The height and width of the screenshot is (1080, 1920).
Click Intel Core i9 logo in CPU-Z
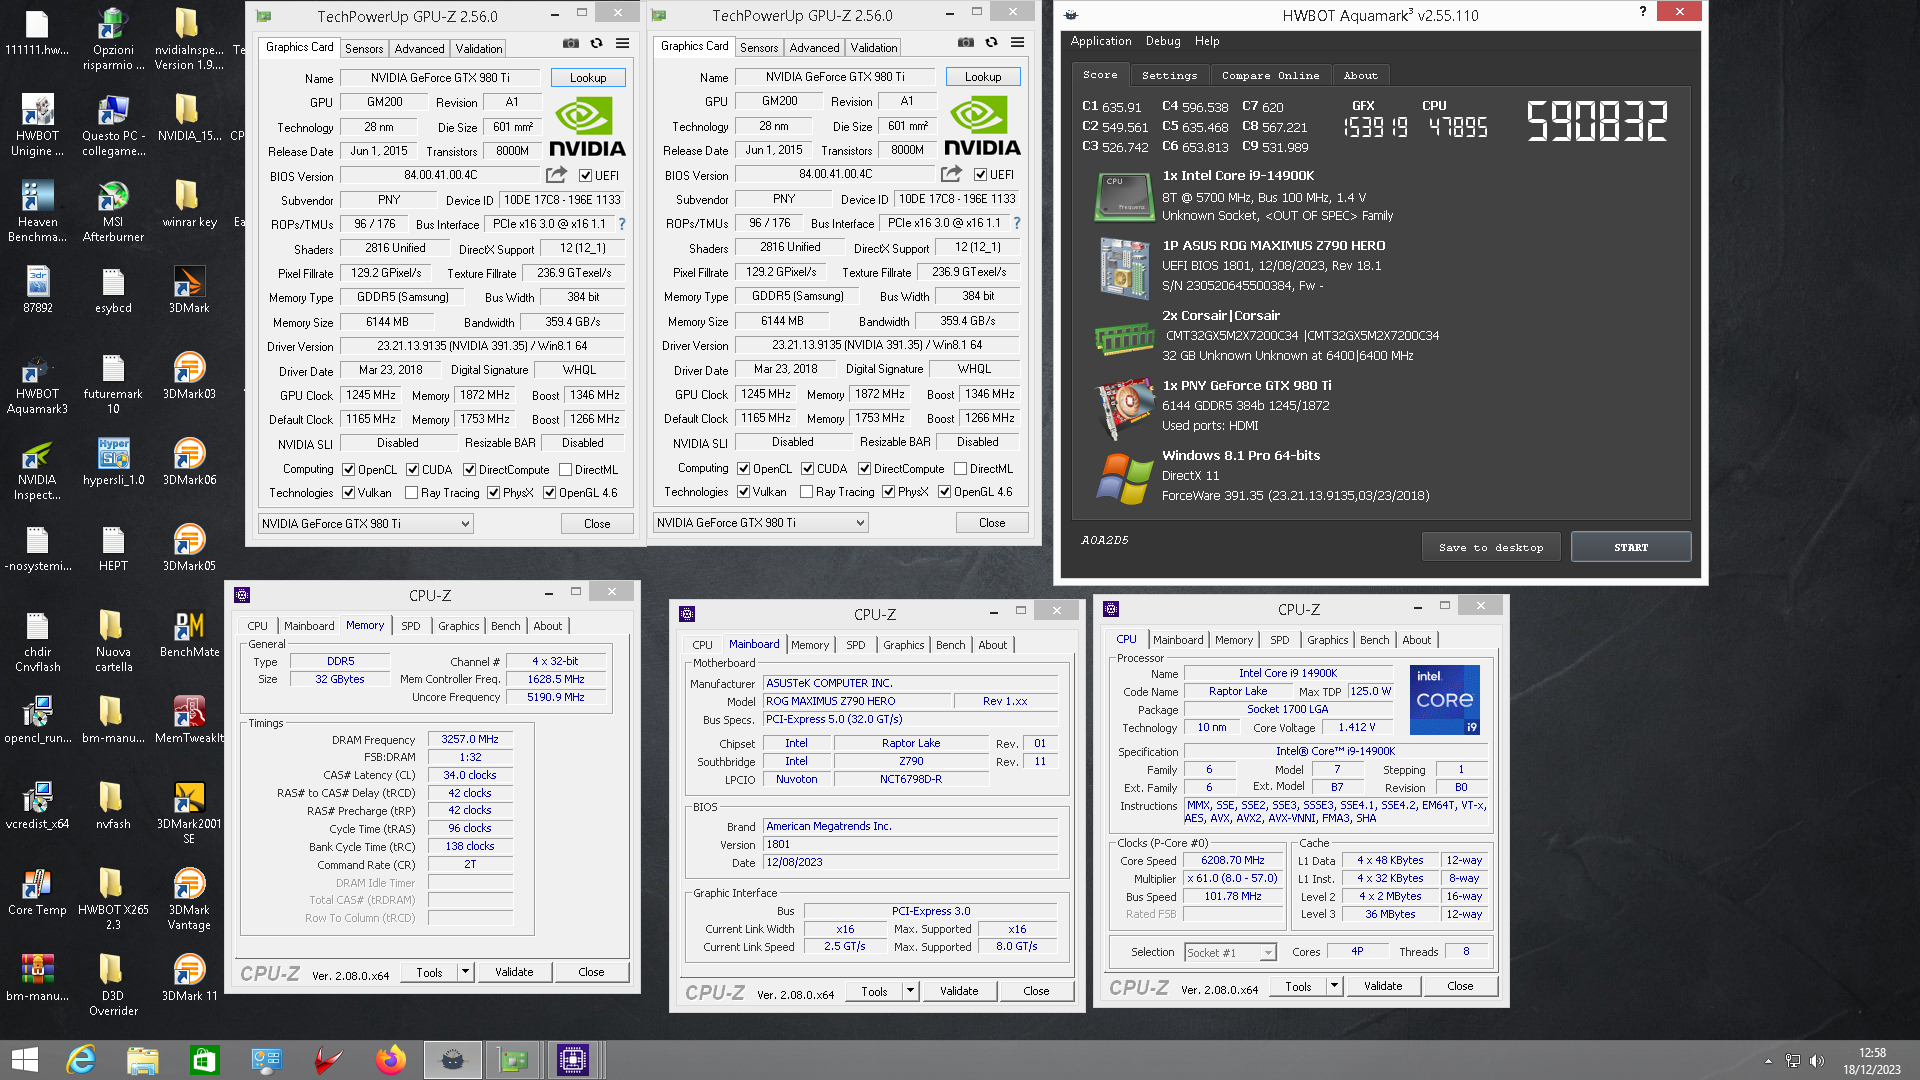tap(1444, 700)
